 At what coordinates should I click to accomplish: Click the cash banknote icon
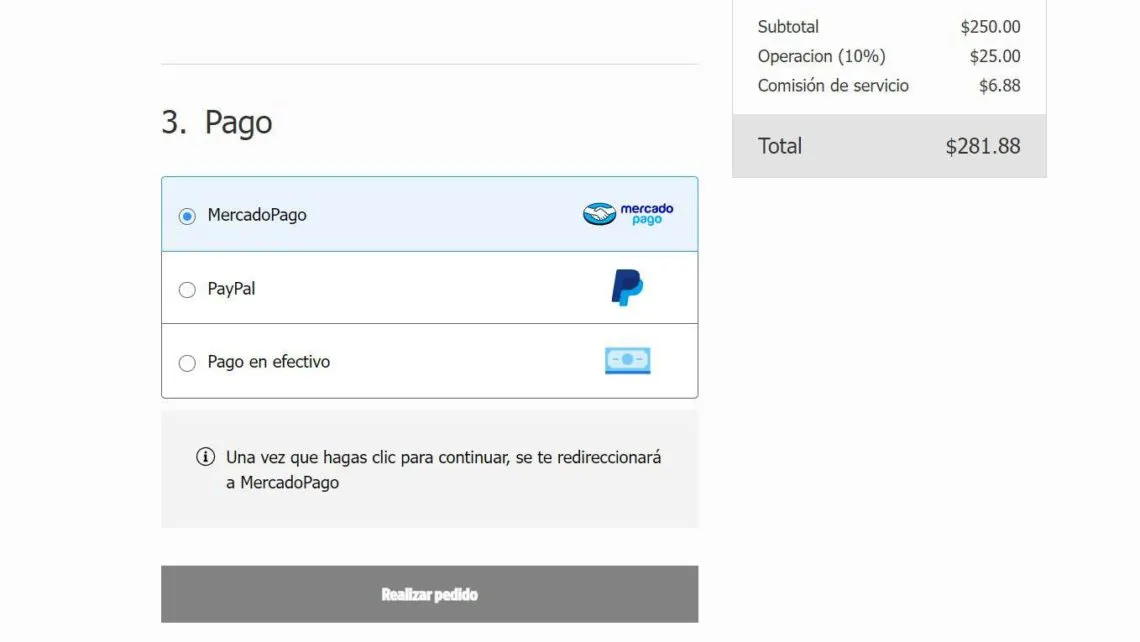627,361
